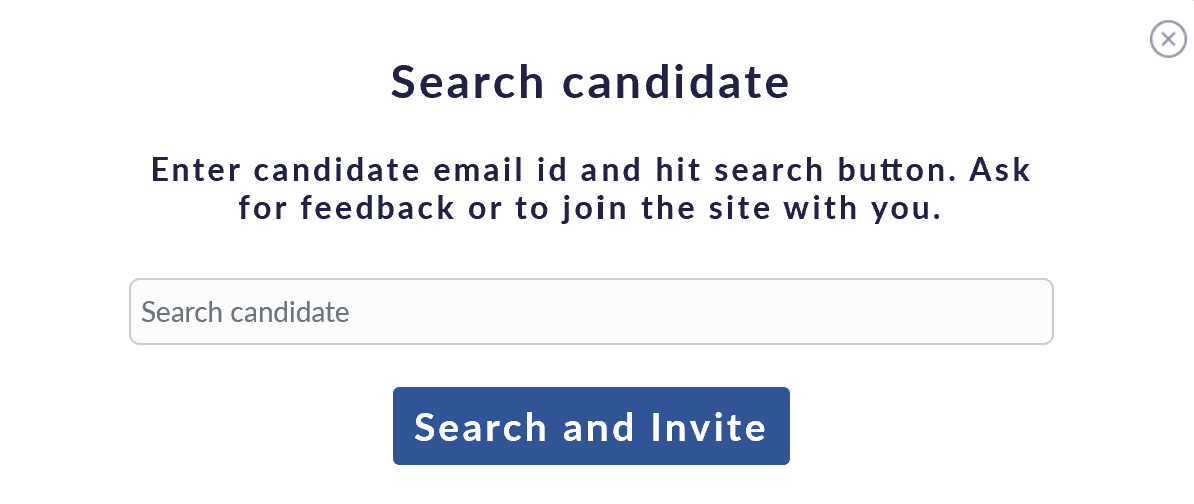Viewport: 1194px width, 504px height.
Task: Submit the candidate search and invite
Action: [x=591, y=426]
